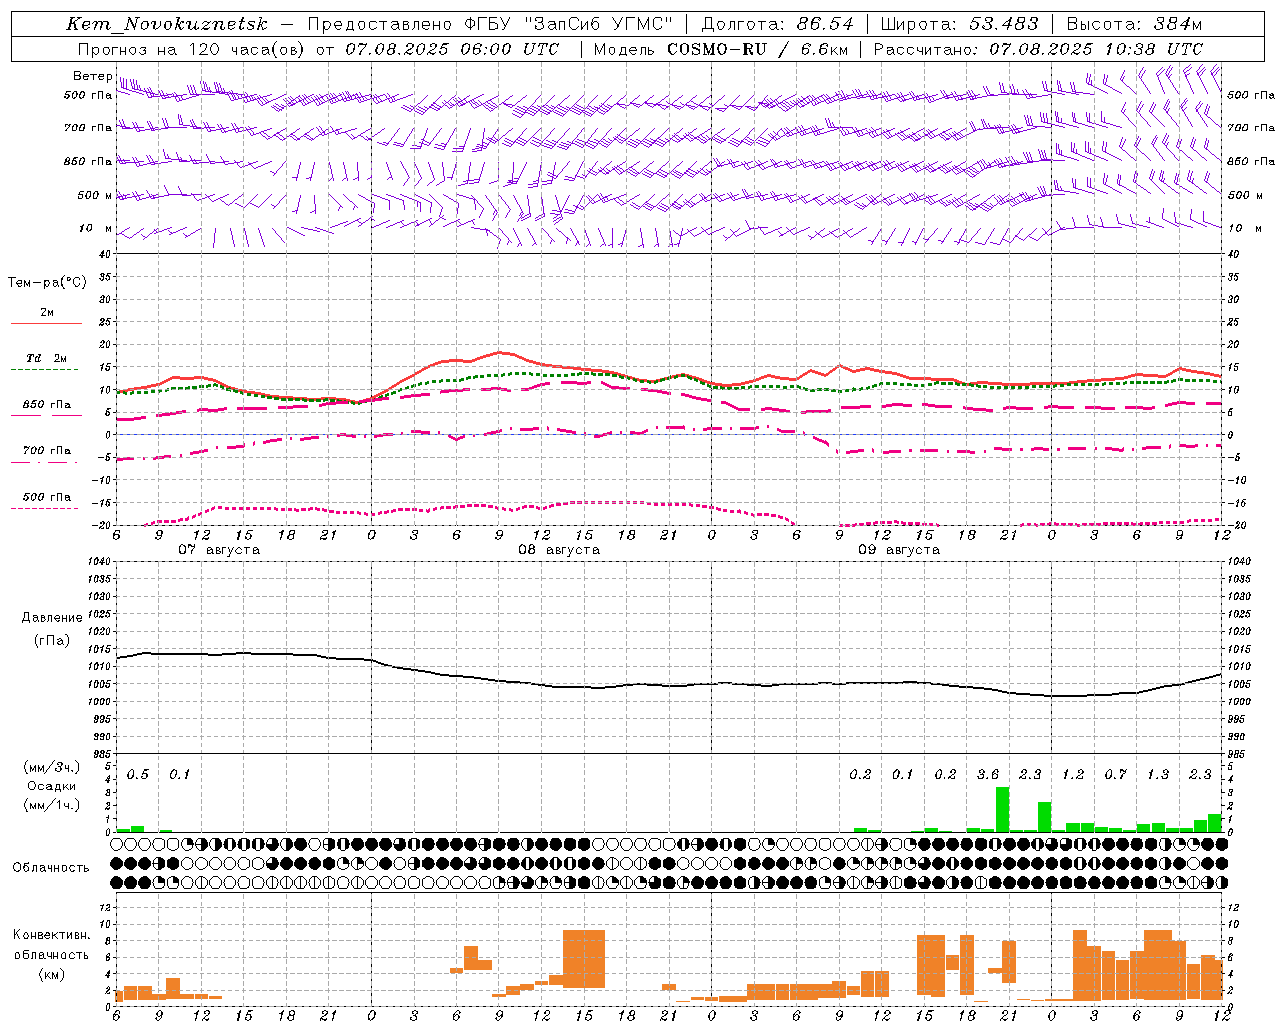Viewport: 1280px width, 1024px height.
Task: Click the 3.6 precipitation total value
Action: coord(988,775)
